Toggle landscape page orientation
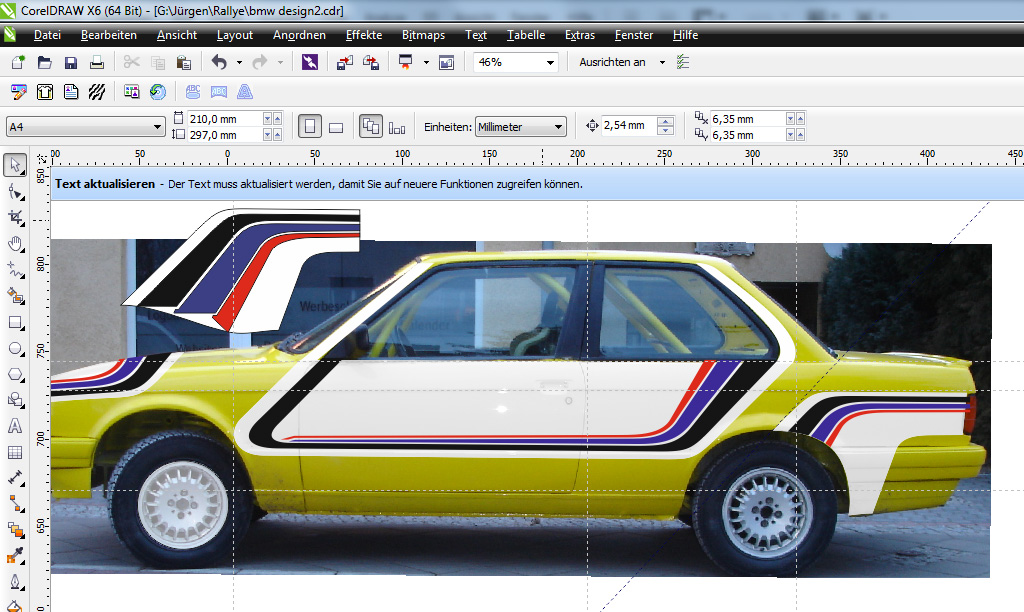1024x612 pixels. tap(336, 127)
